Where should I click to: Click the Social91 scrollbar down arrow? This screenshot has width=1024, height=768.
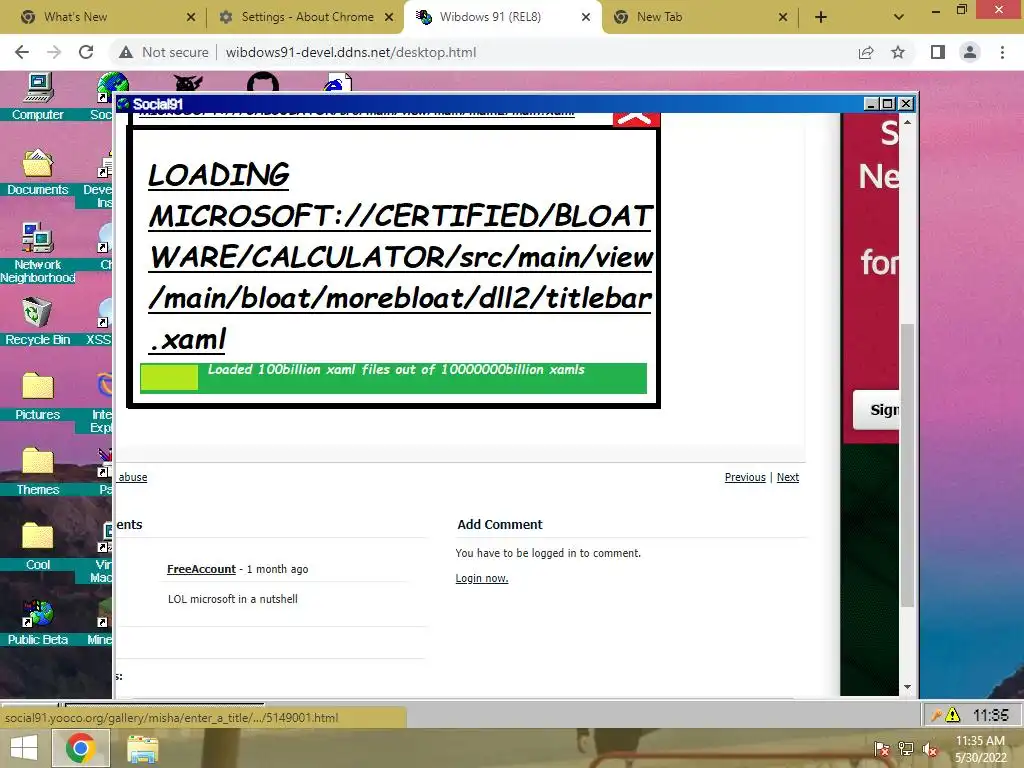[907, 687]
